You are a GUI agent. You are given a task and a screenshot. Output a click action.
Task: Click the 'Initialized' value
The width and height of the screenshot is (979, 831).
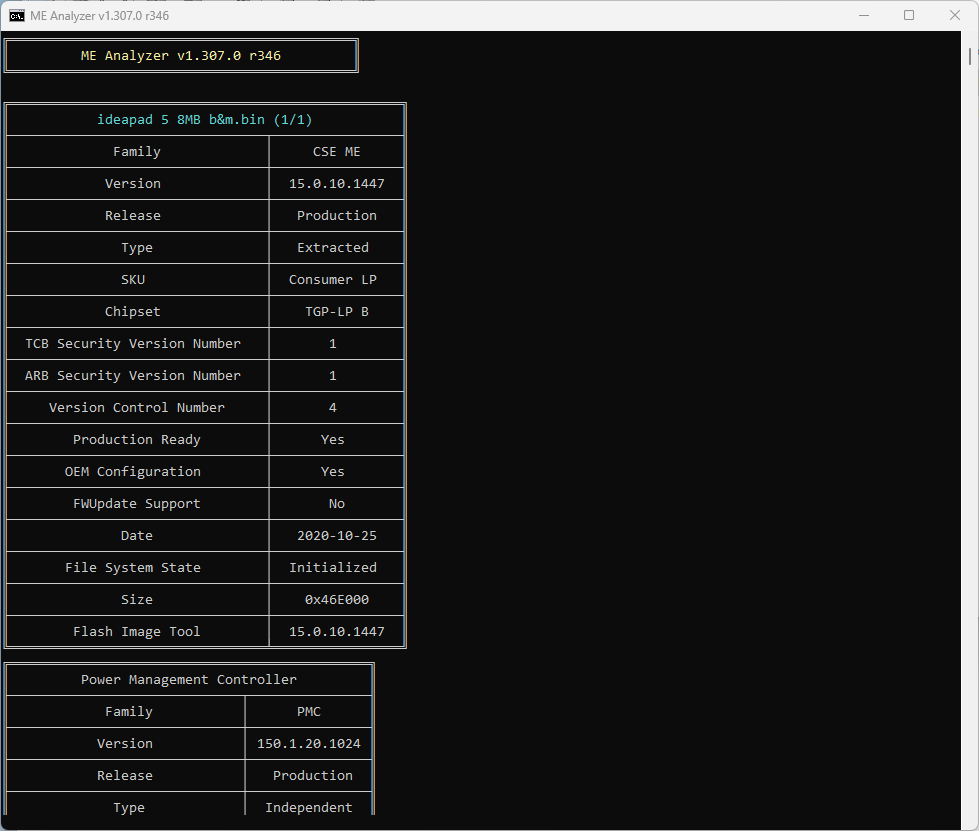pos(333,568)
